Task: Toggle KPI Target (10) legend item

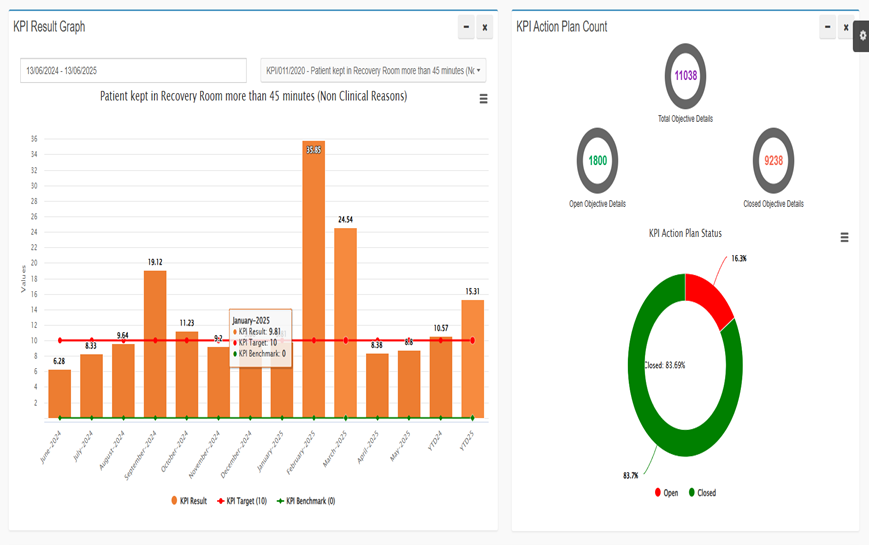Action: (239, 501)
